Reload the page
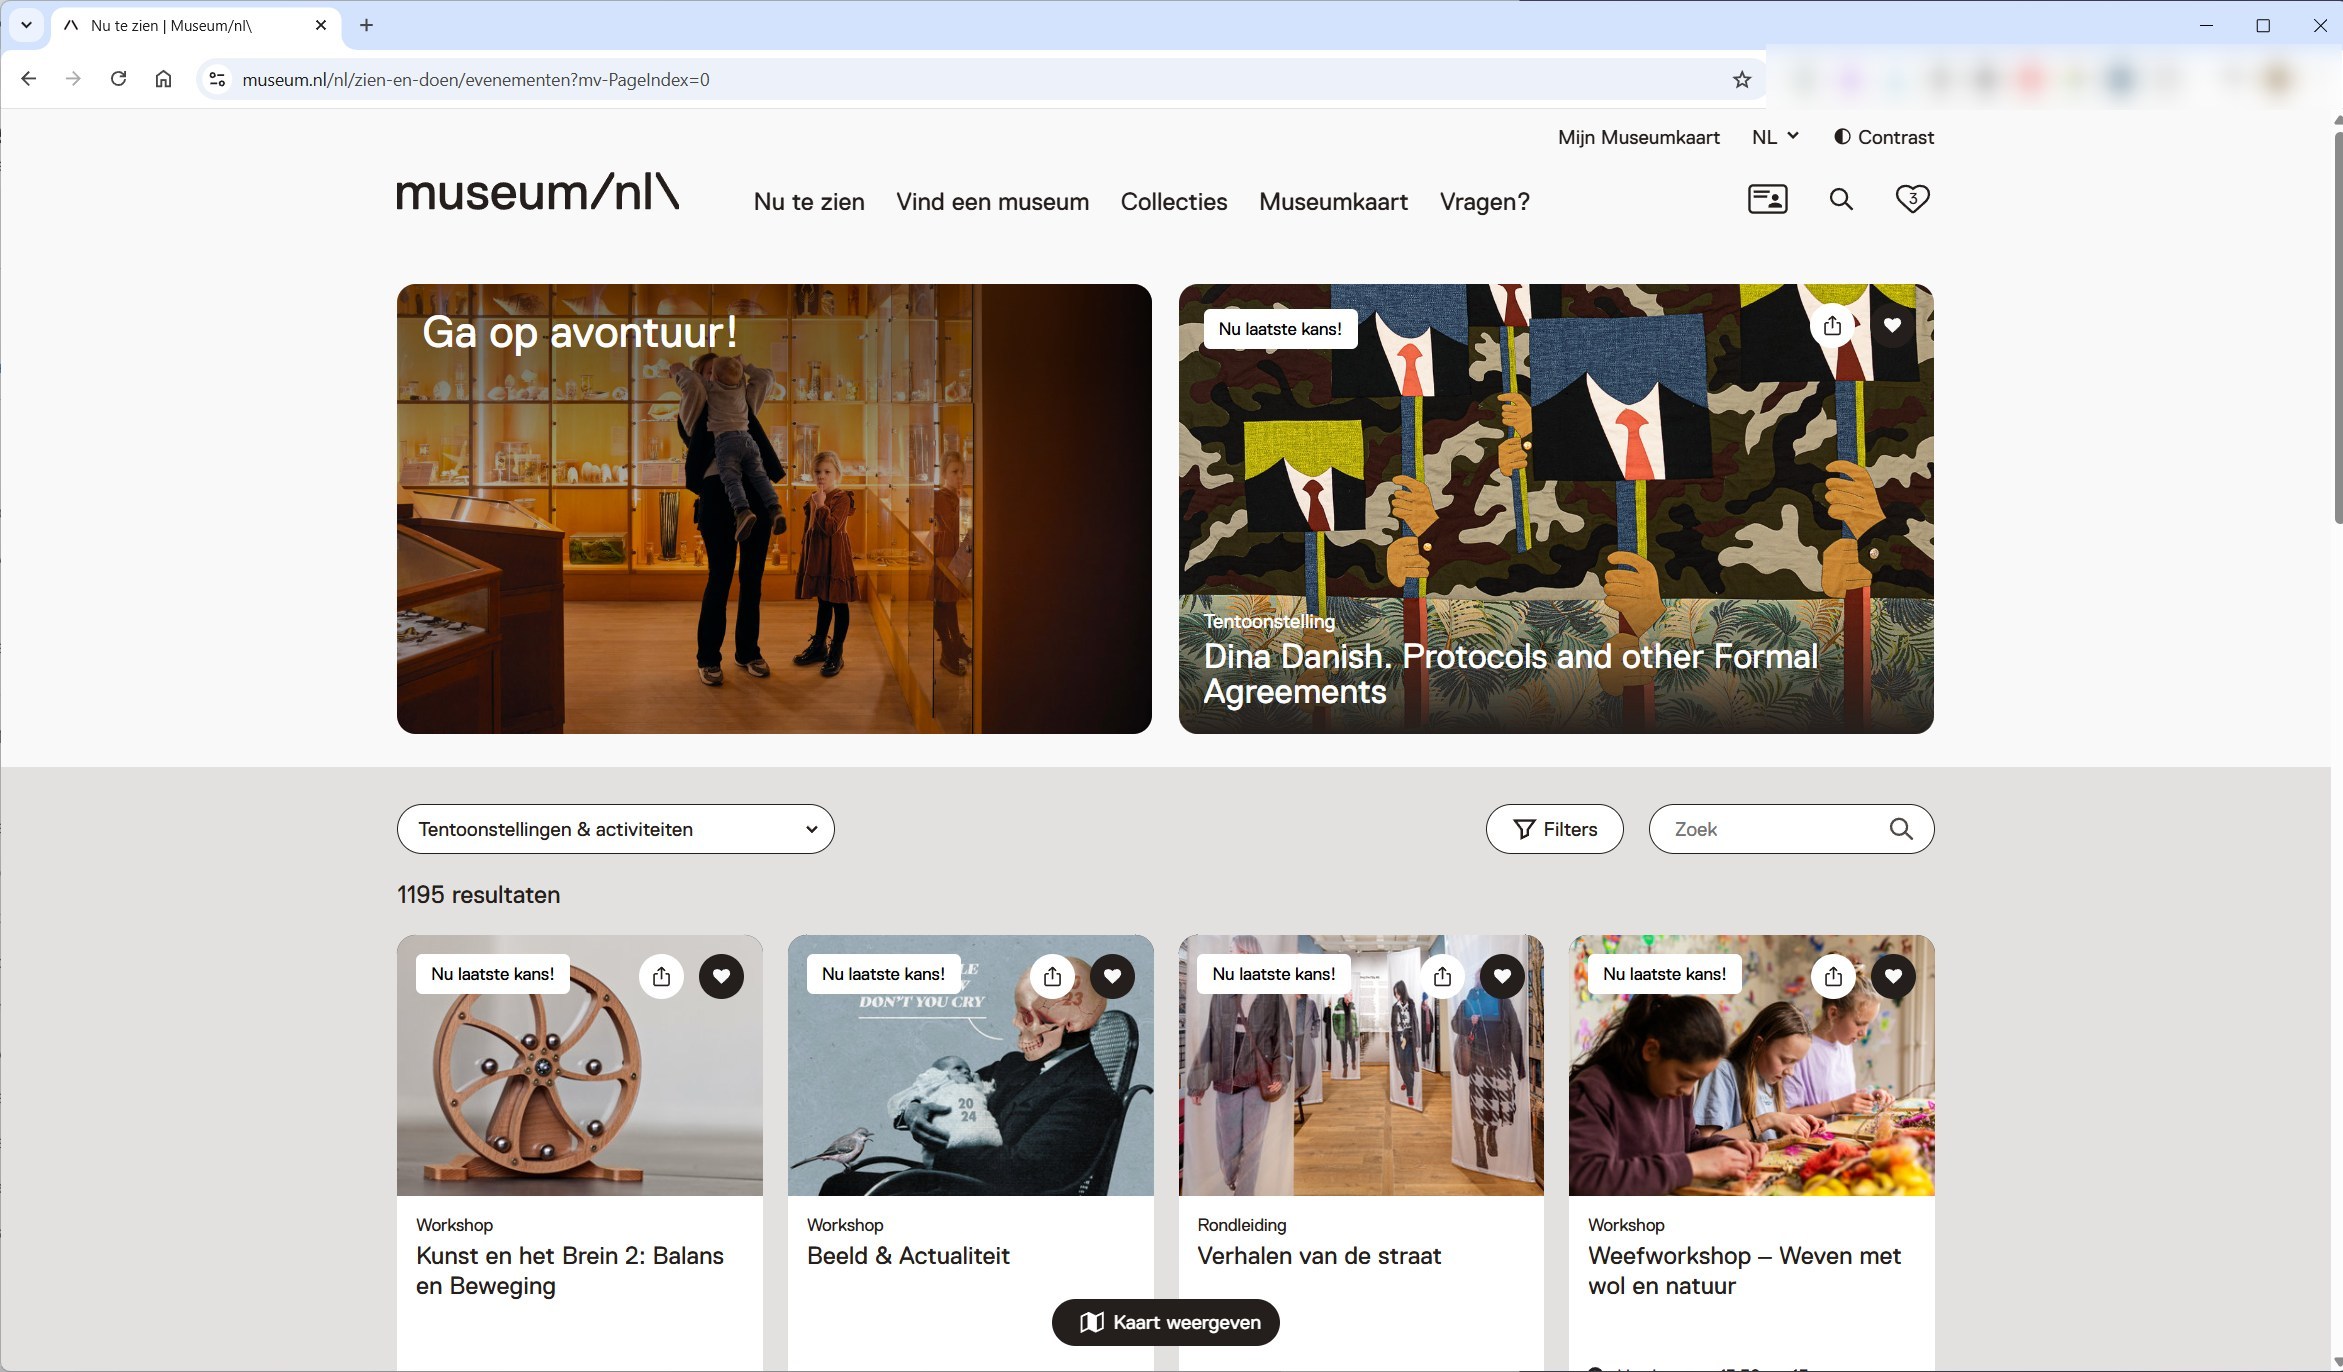 point(118,79)
